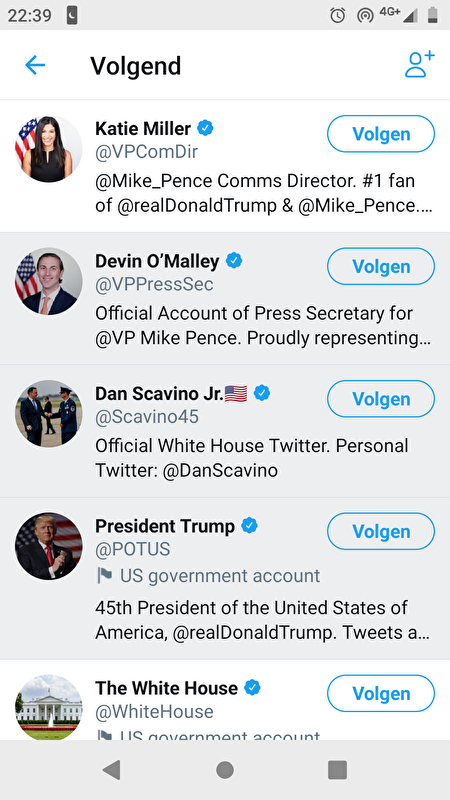This screenshot has width=450, height=800.
Task: Follow President Trump with the Volgen button
Action: (381, 532)
